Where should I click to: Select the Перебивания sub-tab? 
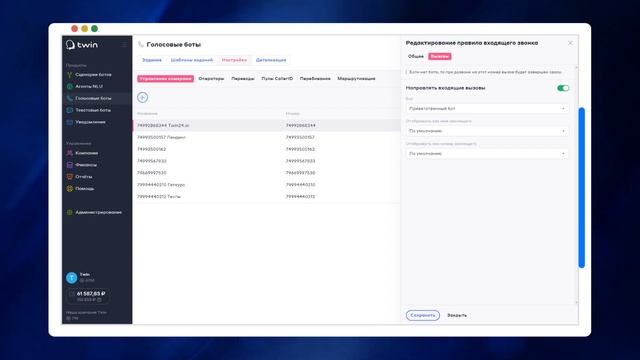(x=315, y=78)
